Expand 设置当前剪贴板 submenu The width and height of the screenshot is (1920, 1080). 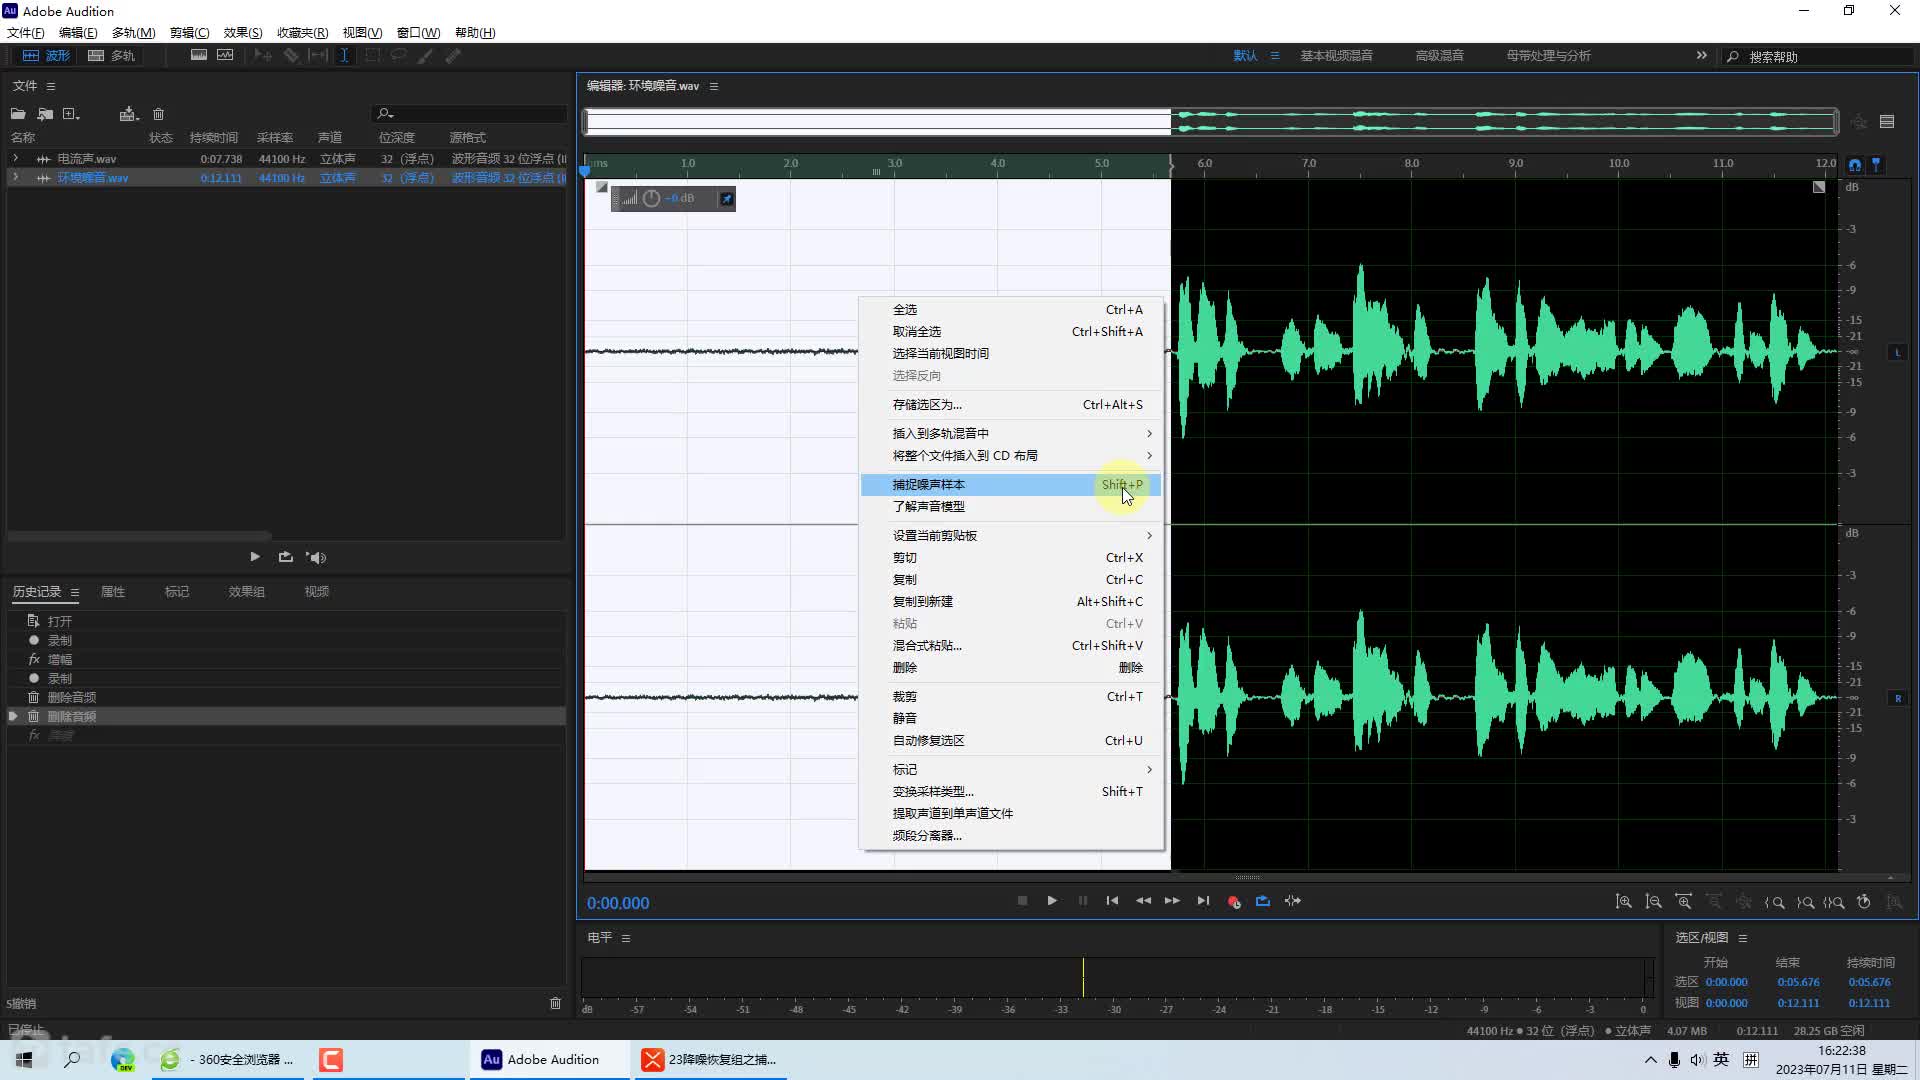point(1011,536)
